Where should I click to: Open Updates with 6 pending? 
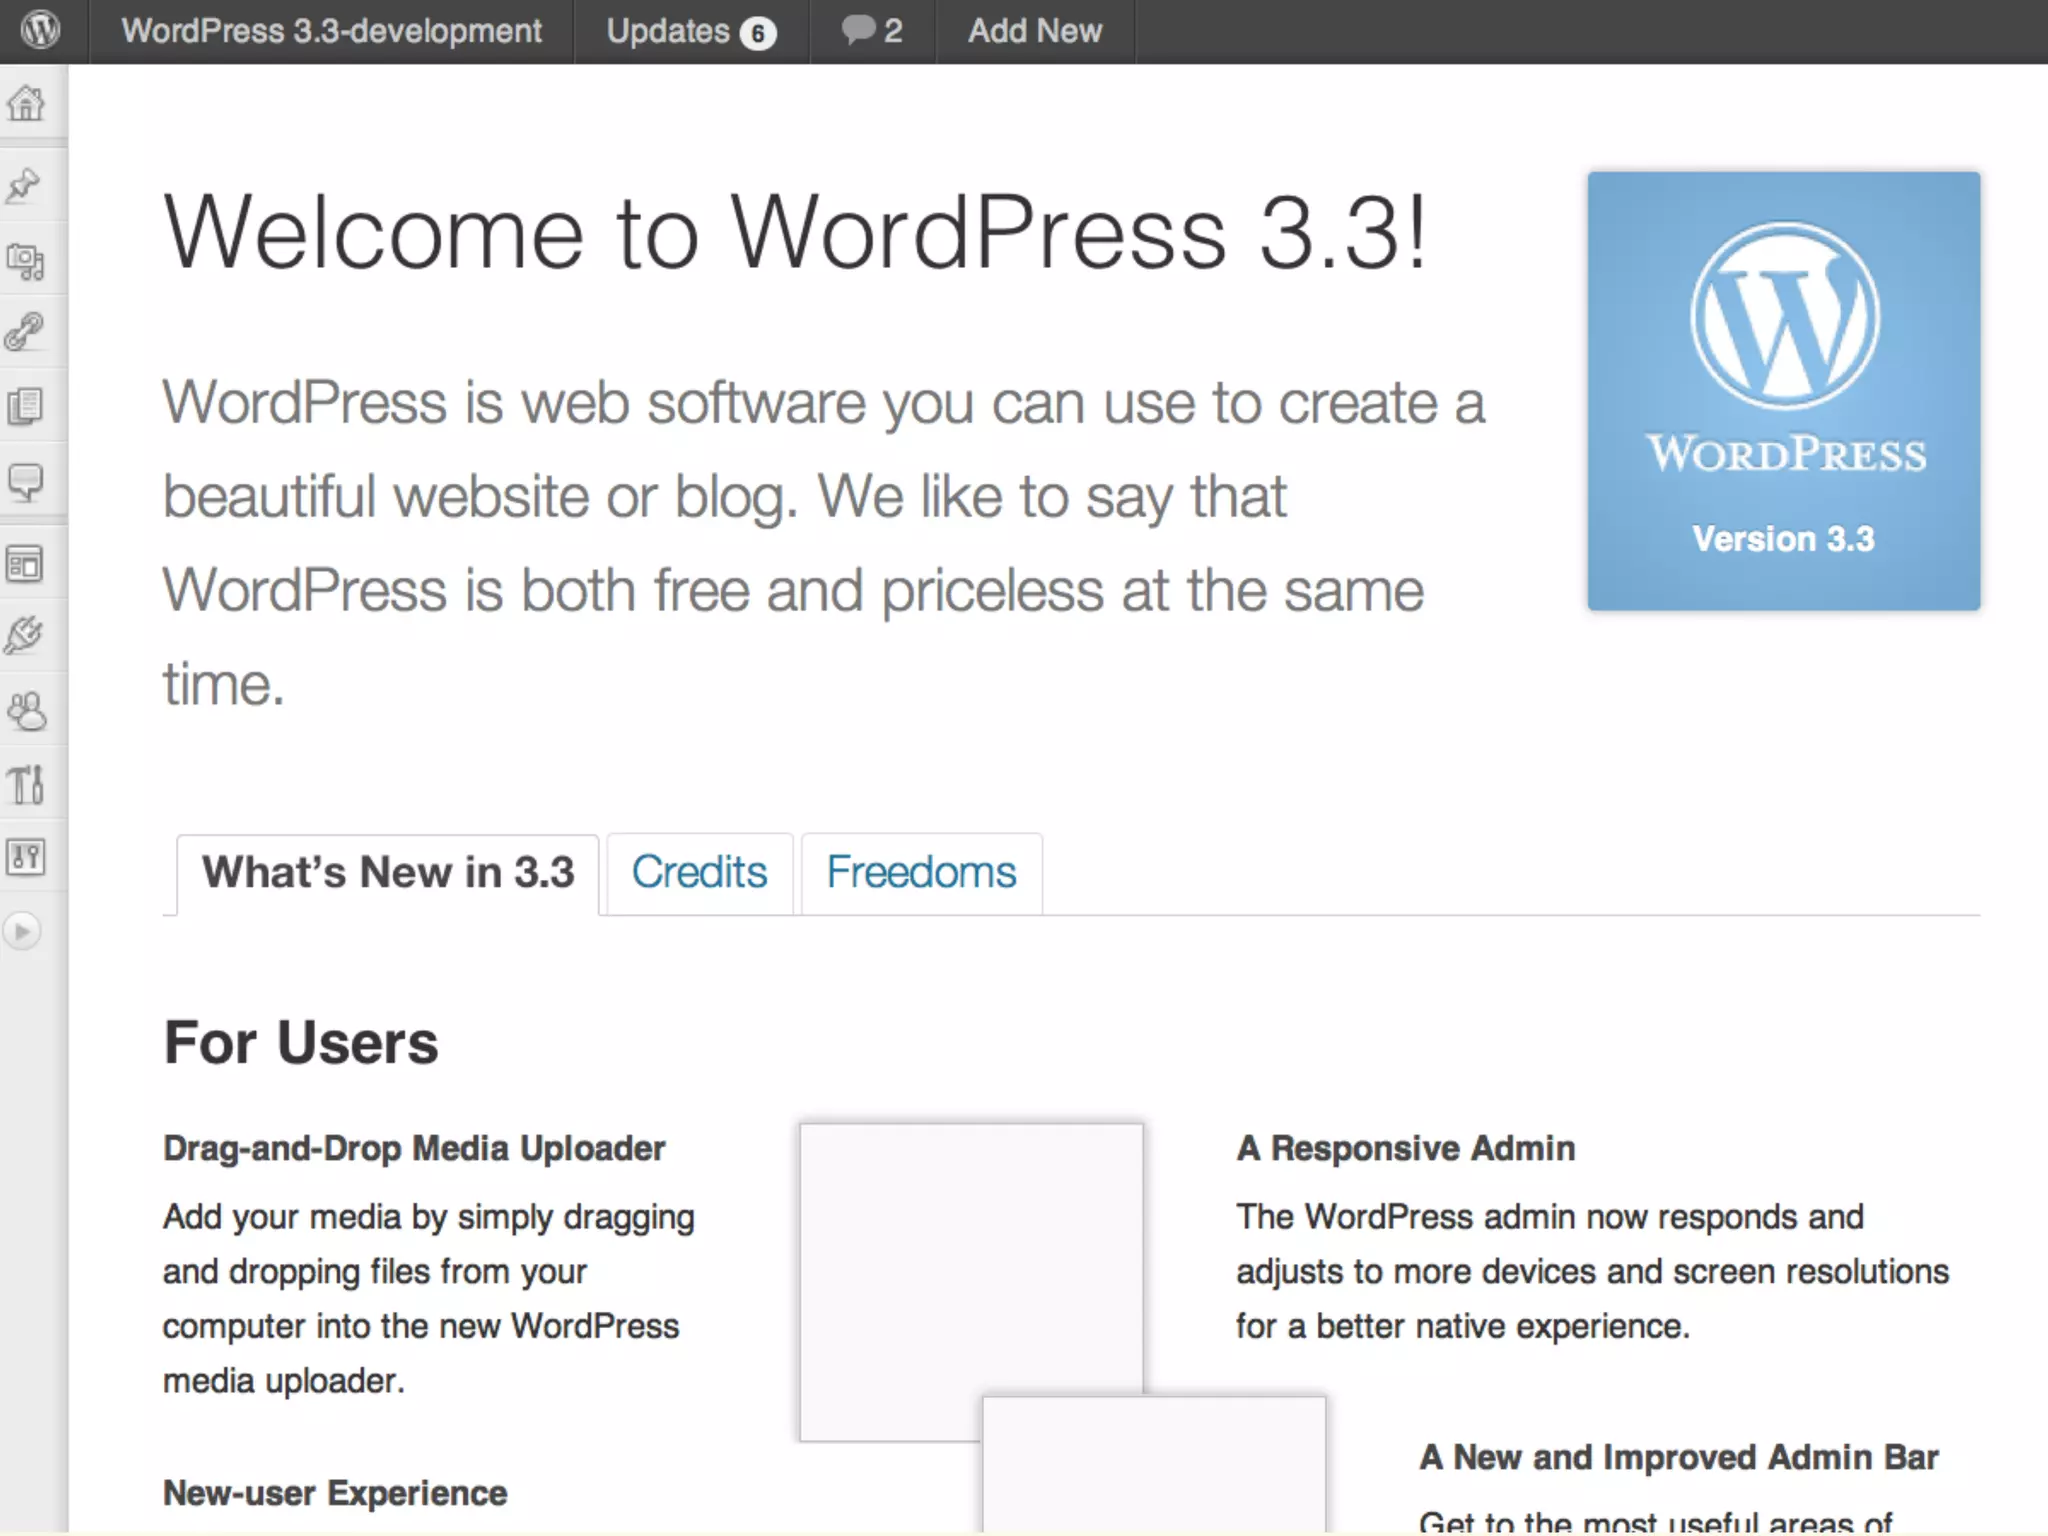click(x=690, y=31)
